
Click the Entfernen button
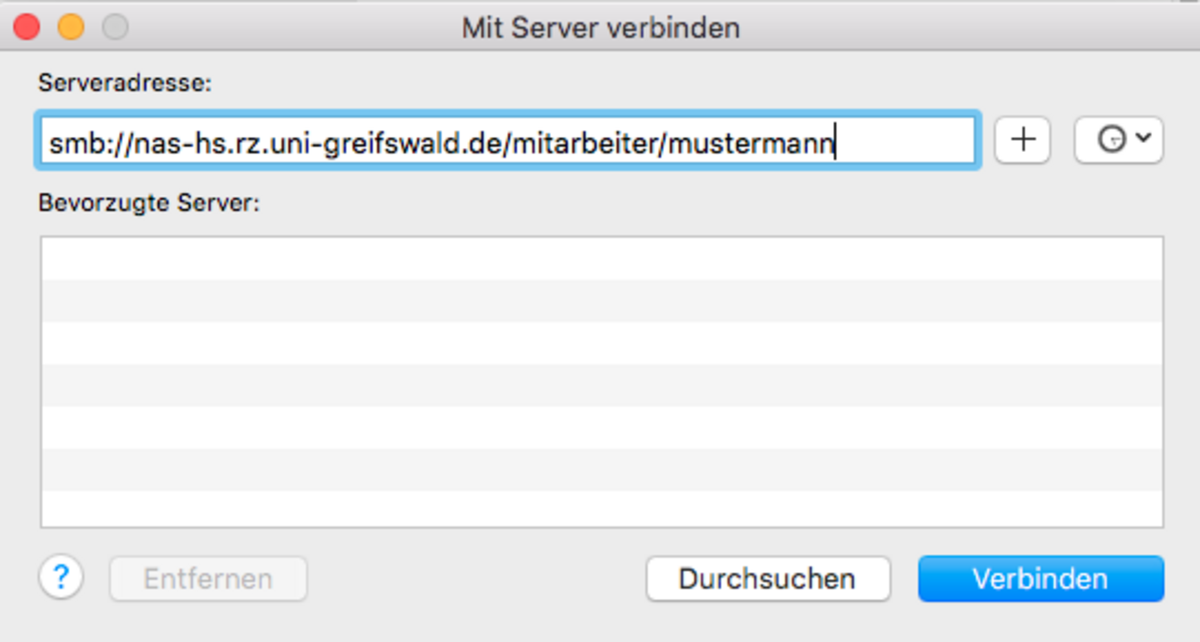point(208,579)
